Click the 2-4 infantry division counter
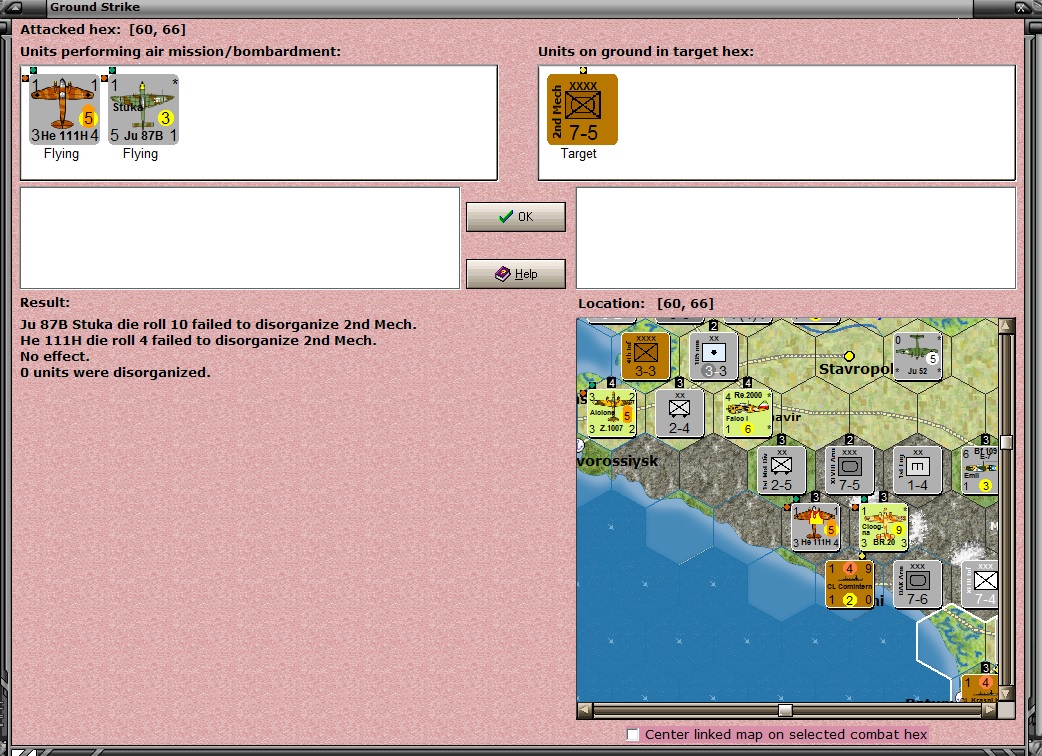This screenshot has height=756, width=1042. click(679, 413)
